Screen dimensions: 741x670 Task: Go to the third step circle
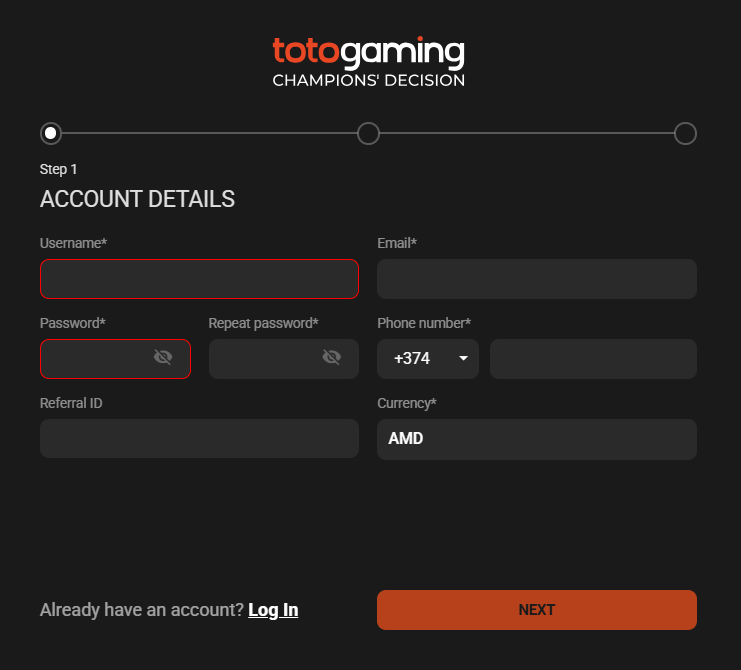685,133
